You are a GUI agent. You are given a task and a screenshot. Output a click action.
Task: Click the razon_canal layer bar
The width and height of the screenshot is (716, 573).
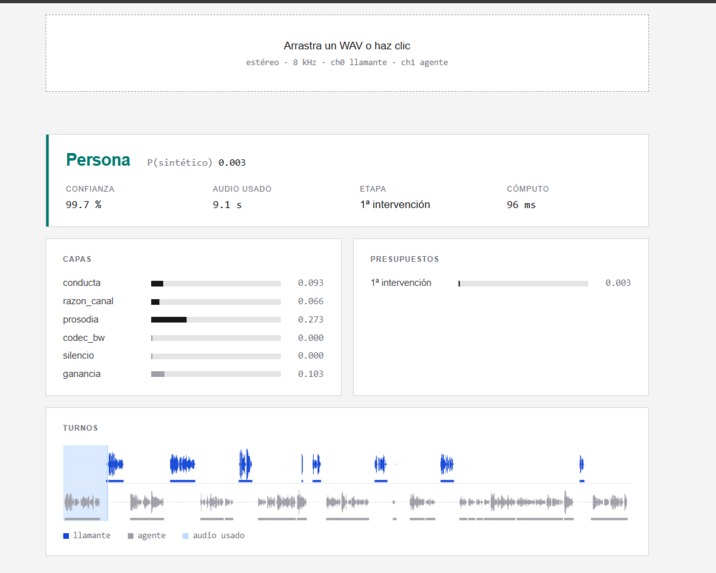216,302
